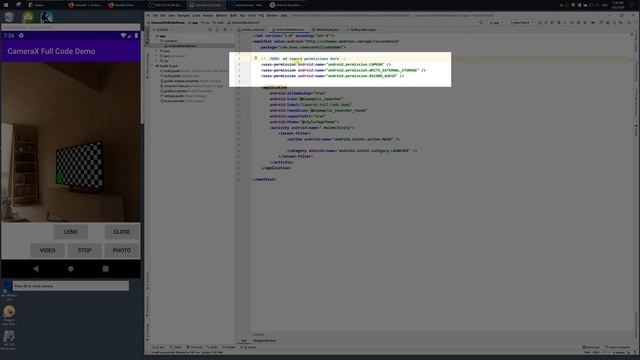Open the third desktop shortcut icon in top row

tap(47, 17)
